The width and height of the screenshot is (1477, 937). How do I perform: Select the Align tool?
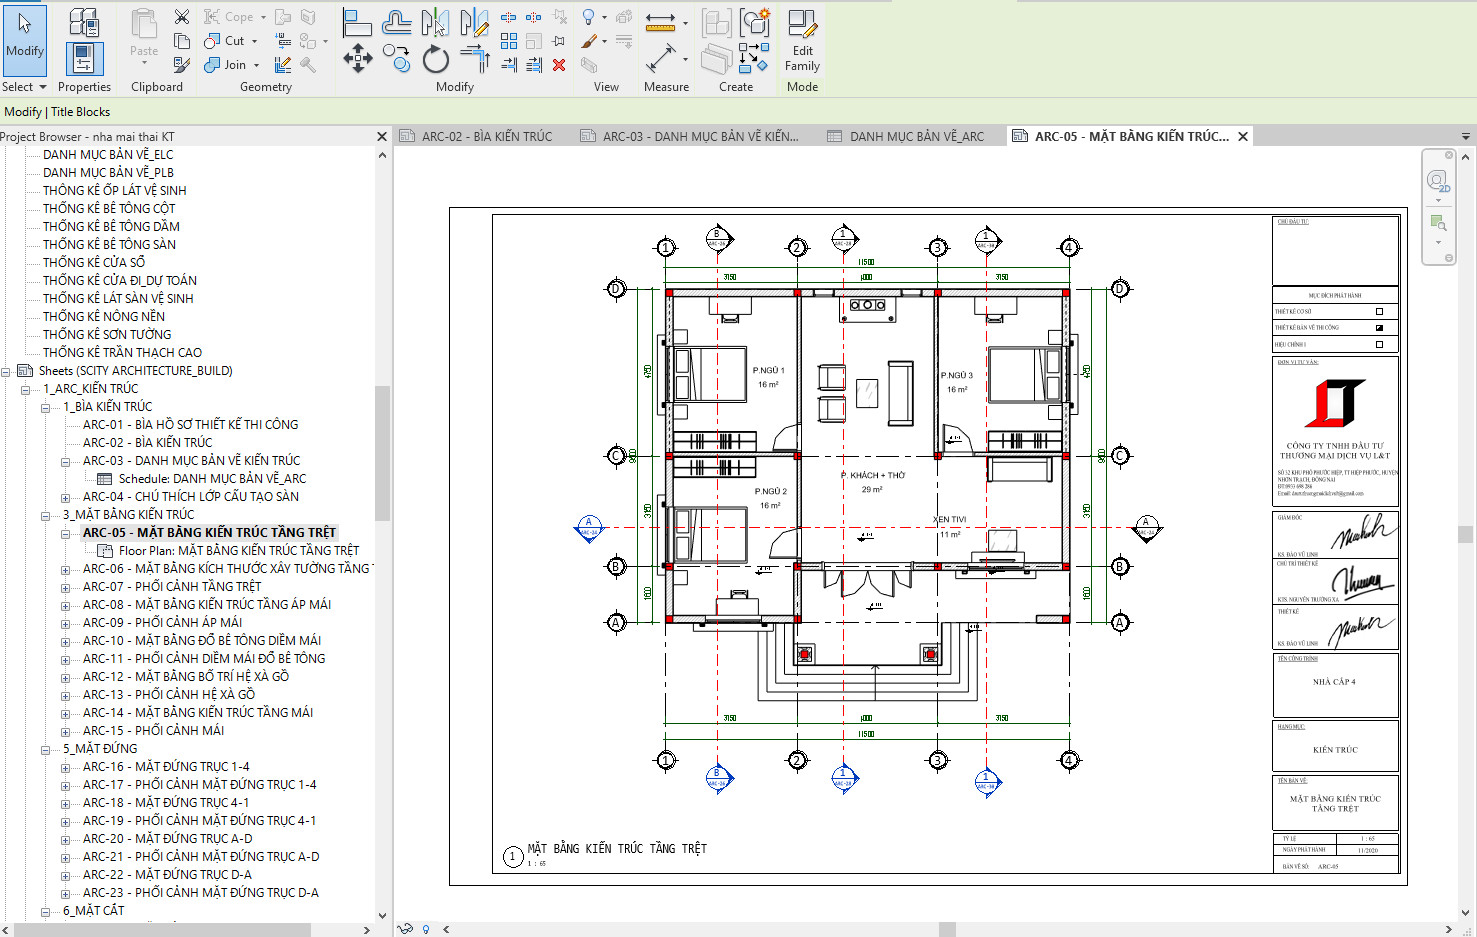[x=357, y=23]
